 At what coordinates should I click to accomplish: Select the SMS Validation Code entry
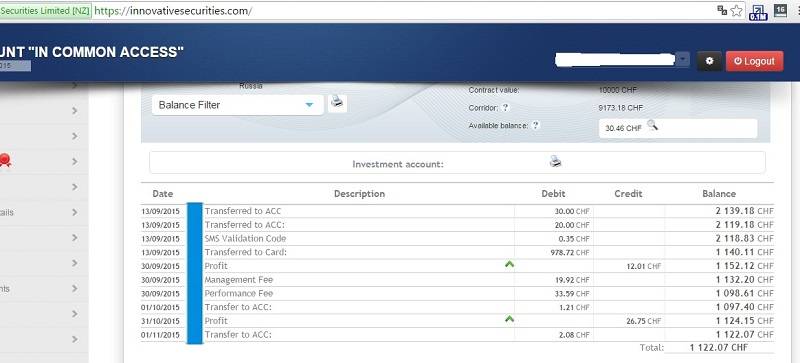245,238
